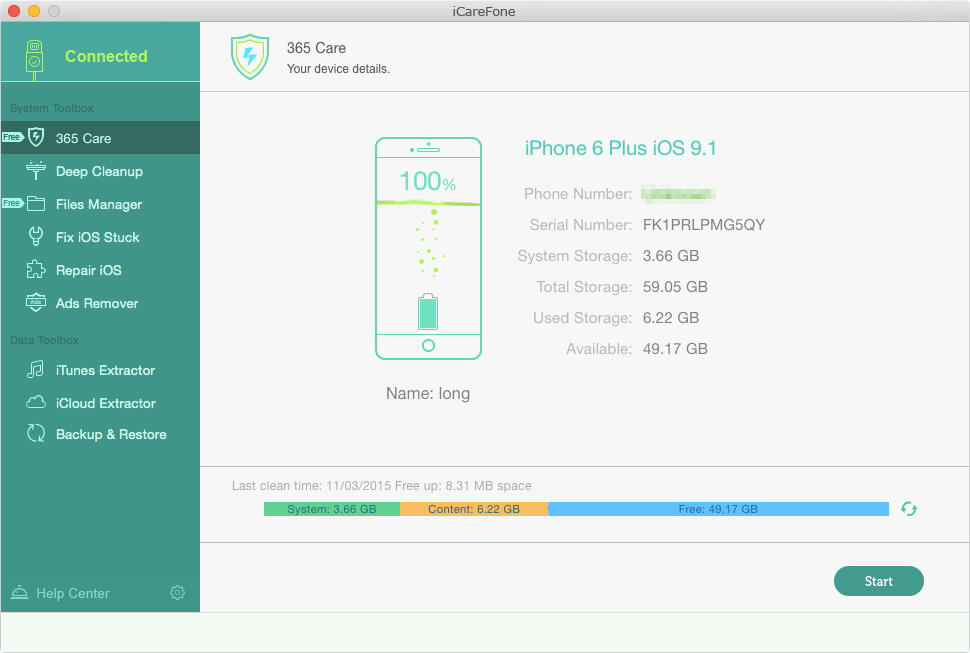
Task: Click the blurred phone number value
Action: pos(679,194)
